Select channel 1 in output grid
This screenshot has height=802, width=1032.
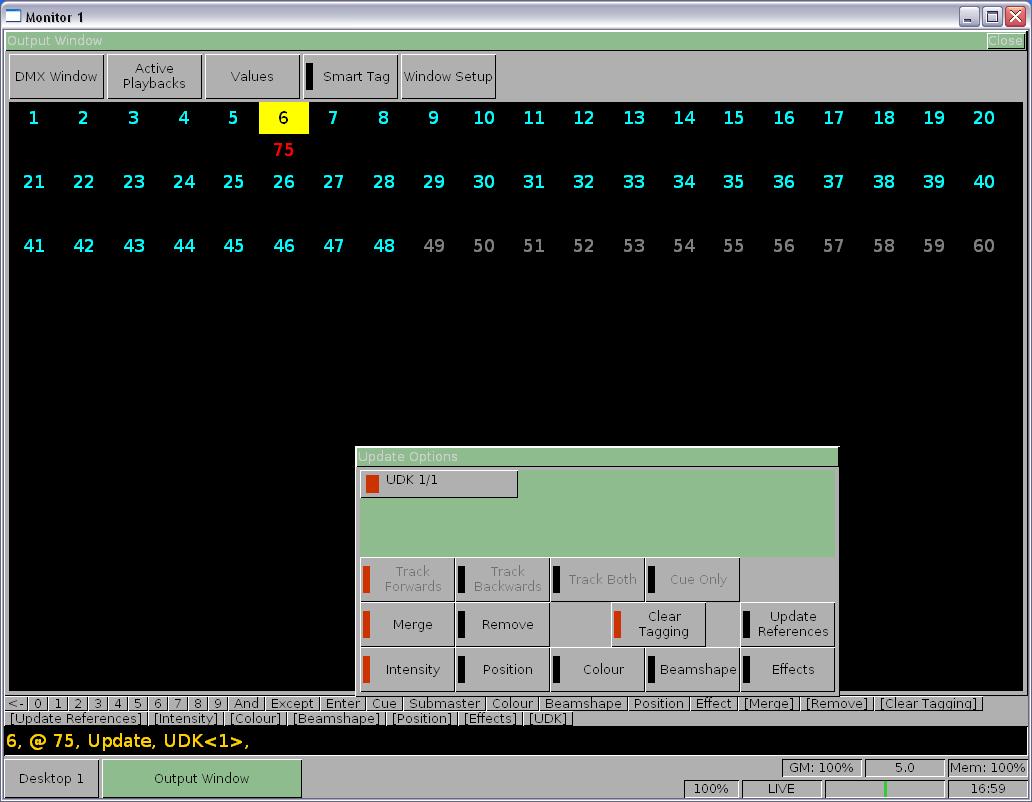(x=34, y=118)
